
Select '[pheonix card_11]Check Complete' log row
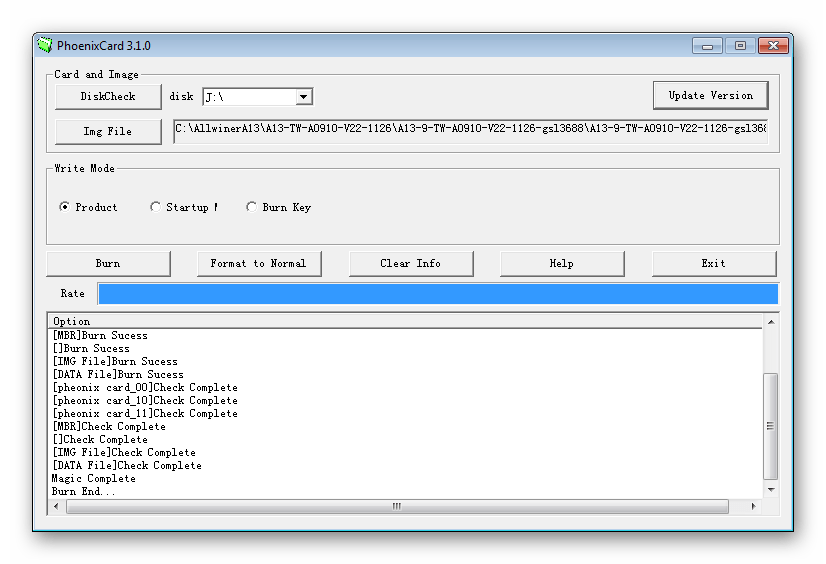click(406, 413)
